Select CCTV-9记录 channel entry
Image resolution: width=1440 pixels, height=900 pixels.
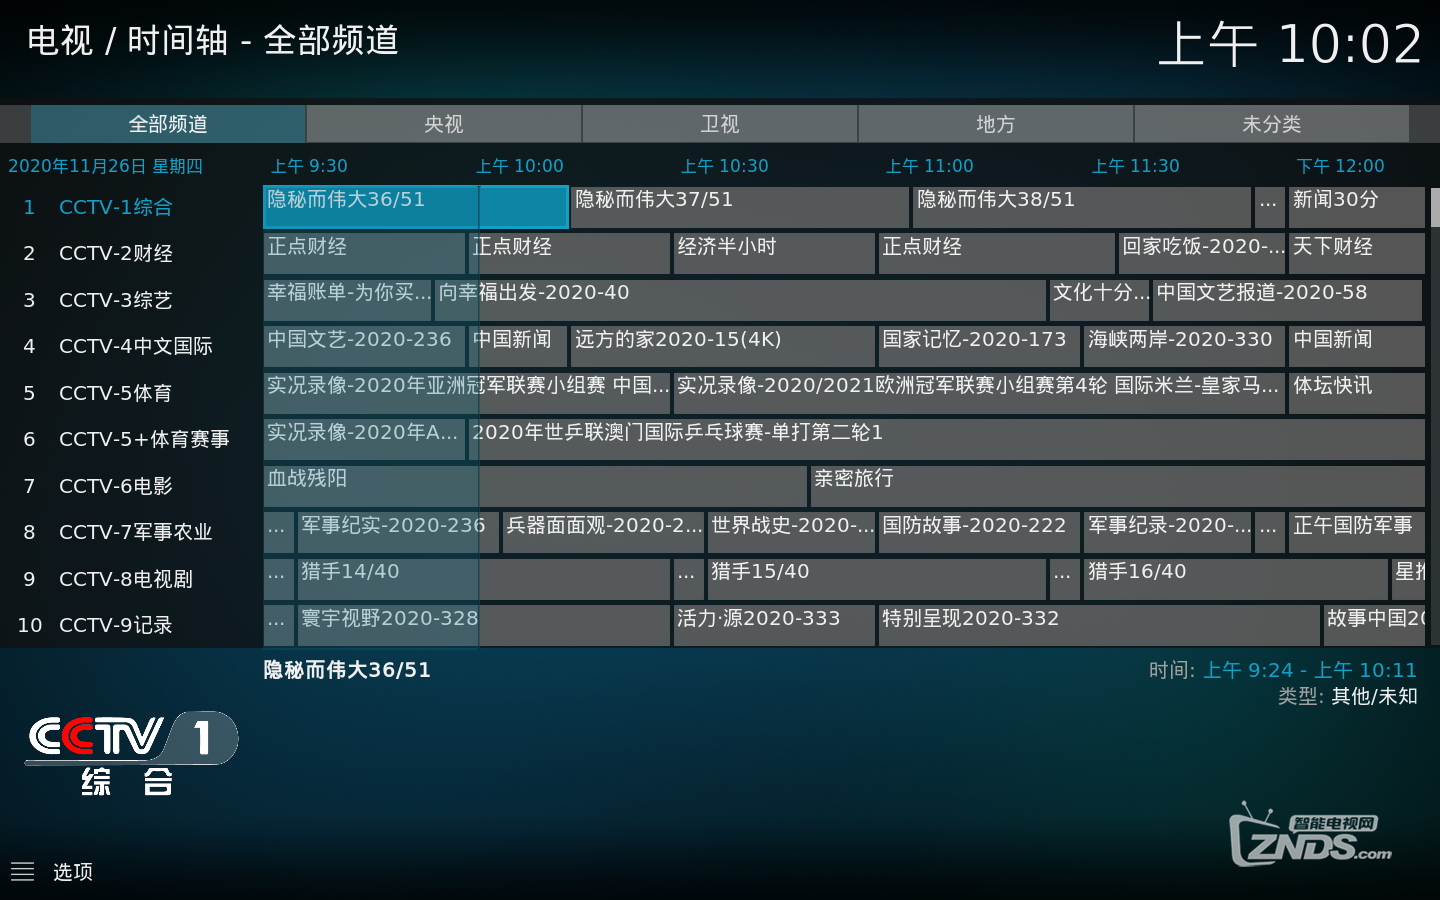(115, 625)
